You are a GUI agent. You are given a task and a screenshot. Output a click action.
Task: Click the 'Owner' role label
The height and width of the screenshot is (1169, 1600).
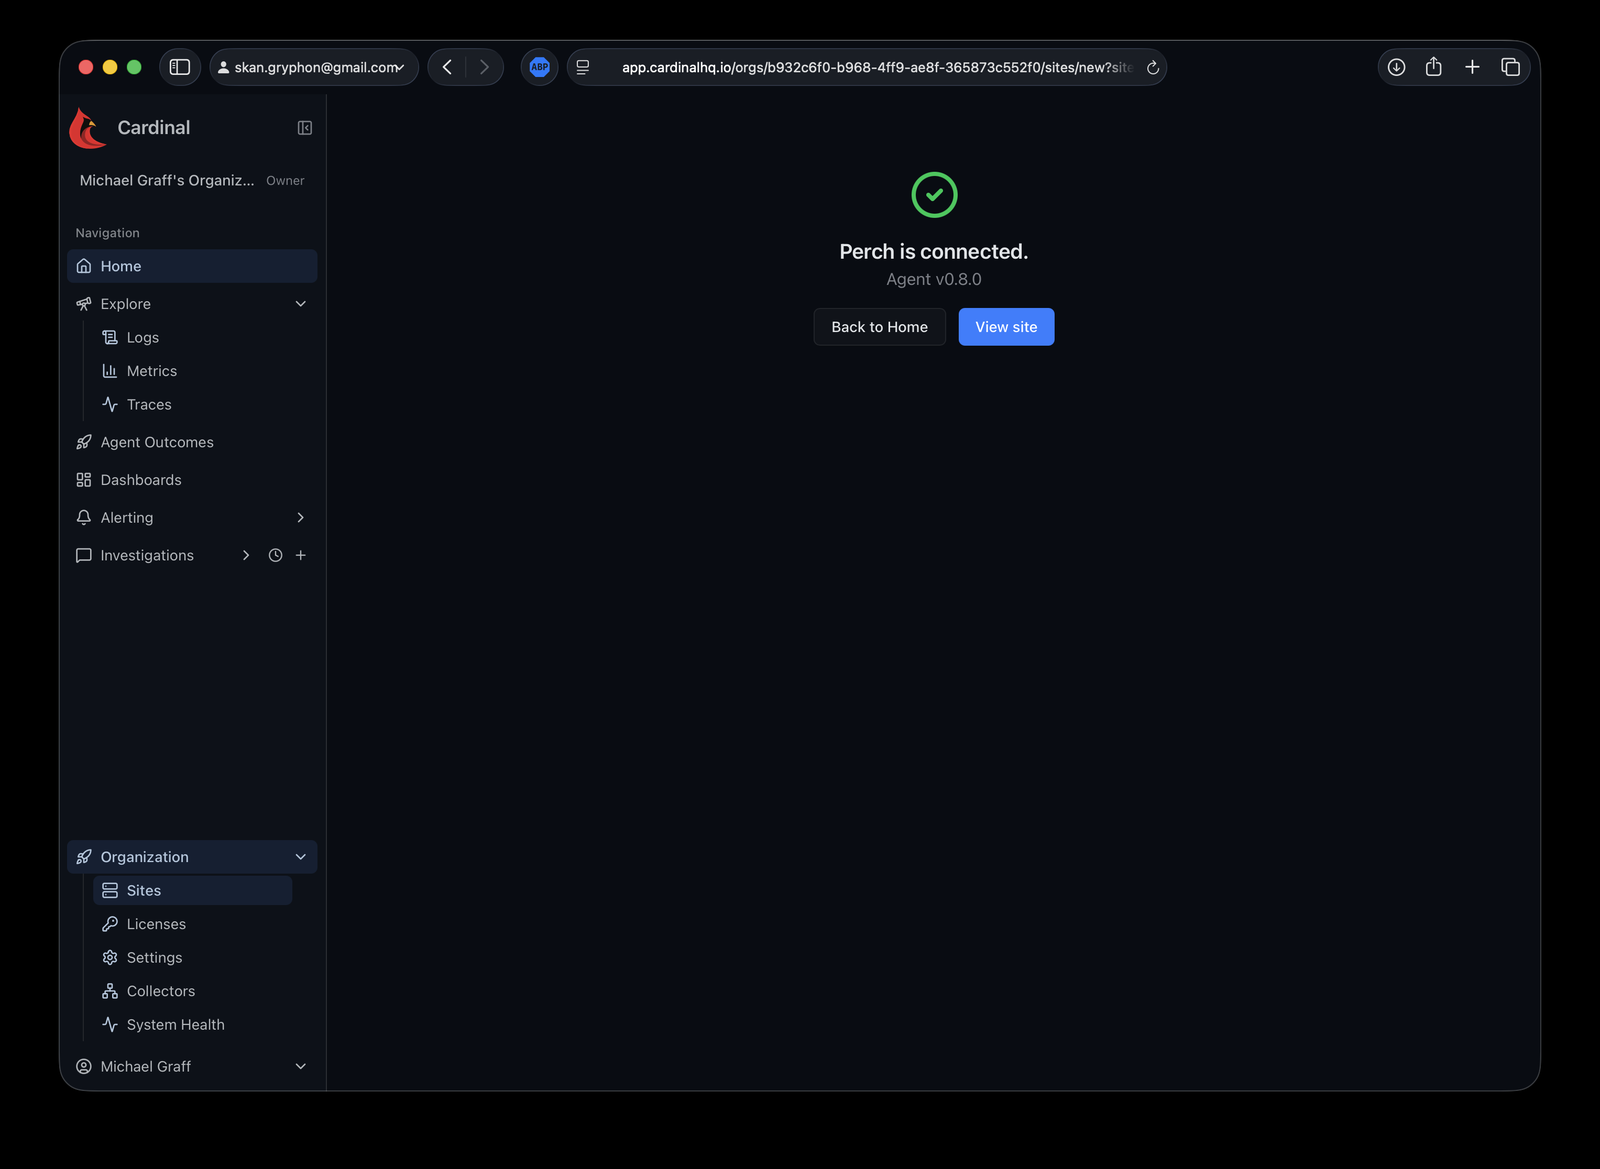coord(285,181)
